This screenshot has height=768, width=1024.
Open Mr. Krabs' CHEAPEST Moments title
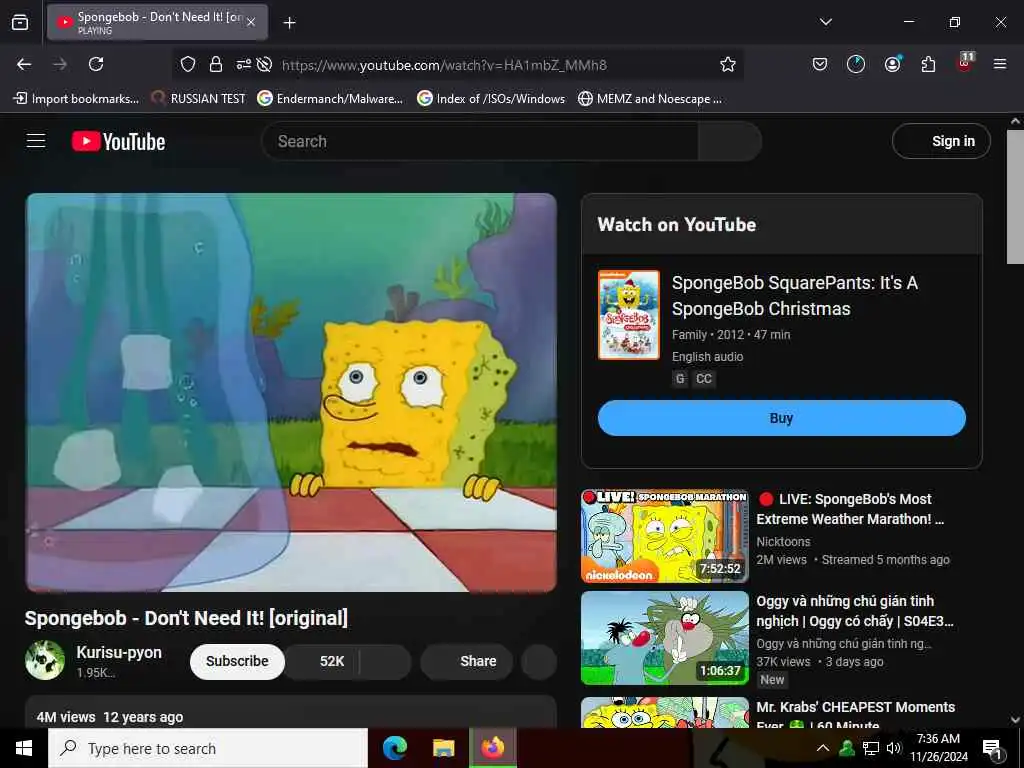pos(856,716)
